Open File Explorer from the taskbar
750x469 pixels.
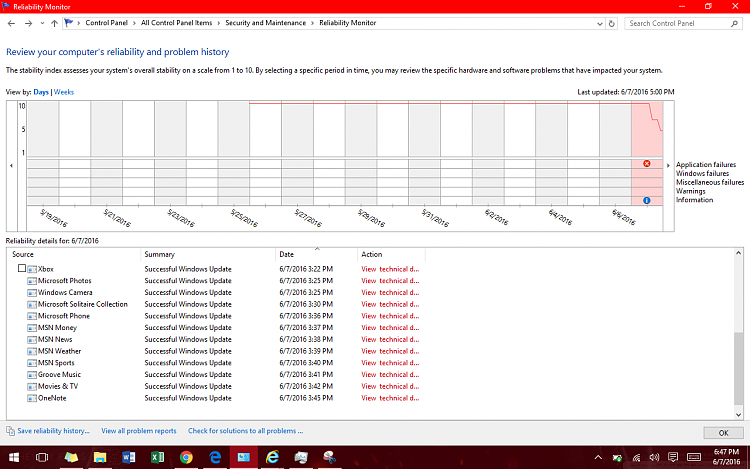(x=99, y=458)
